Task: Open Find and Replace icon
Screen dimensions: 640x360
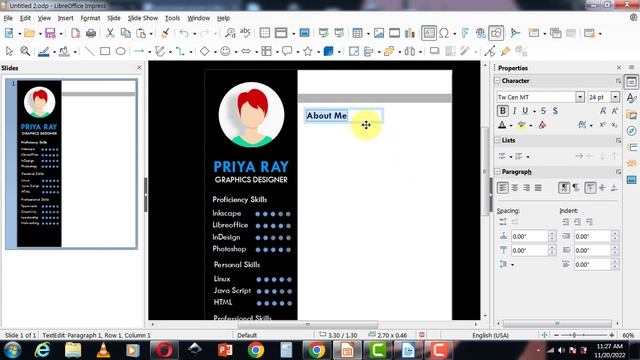Action: tap(230, 33)
